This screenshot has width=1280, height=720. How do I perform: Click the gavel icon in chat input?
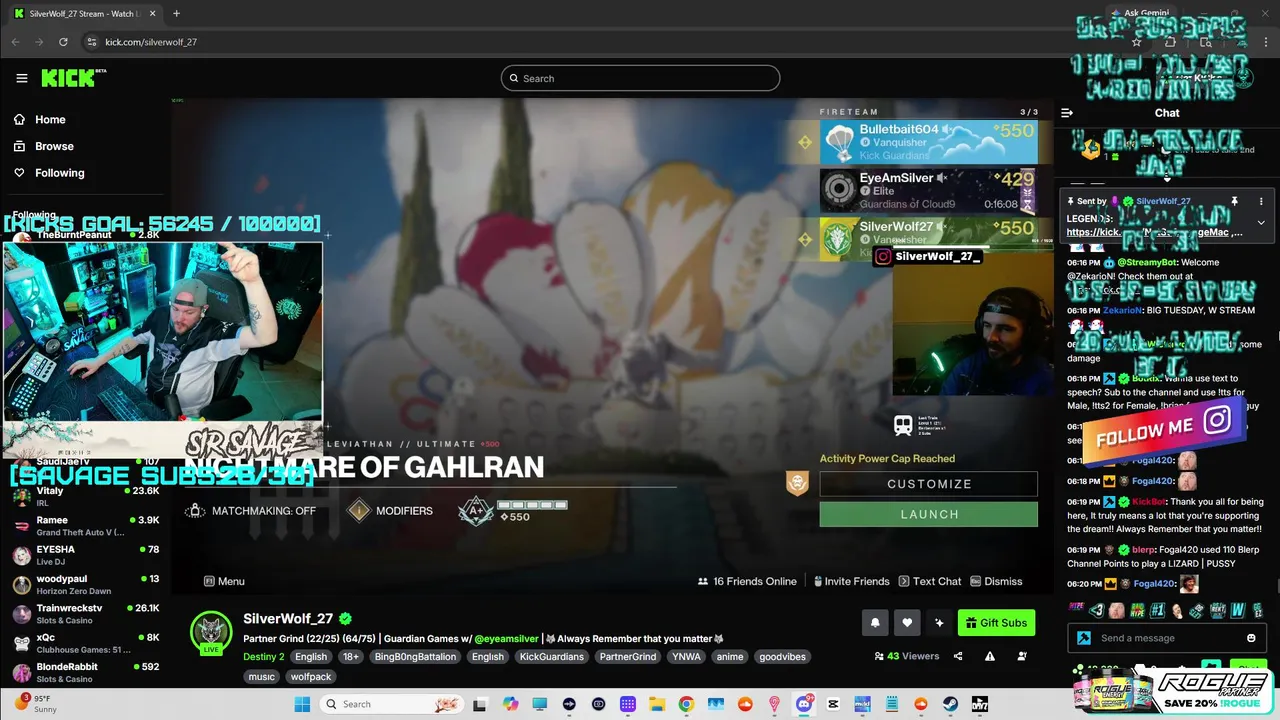pos(1083,638)
